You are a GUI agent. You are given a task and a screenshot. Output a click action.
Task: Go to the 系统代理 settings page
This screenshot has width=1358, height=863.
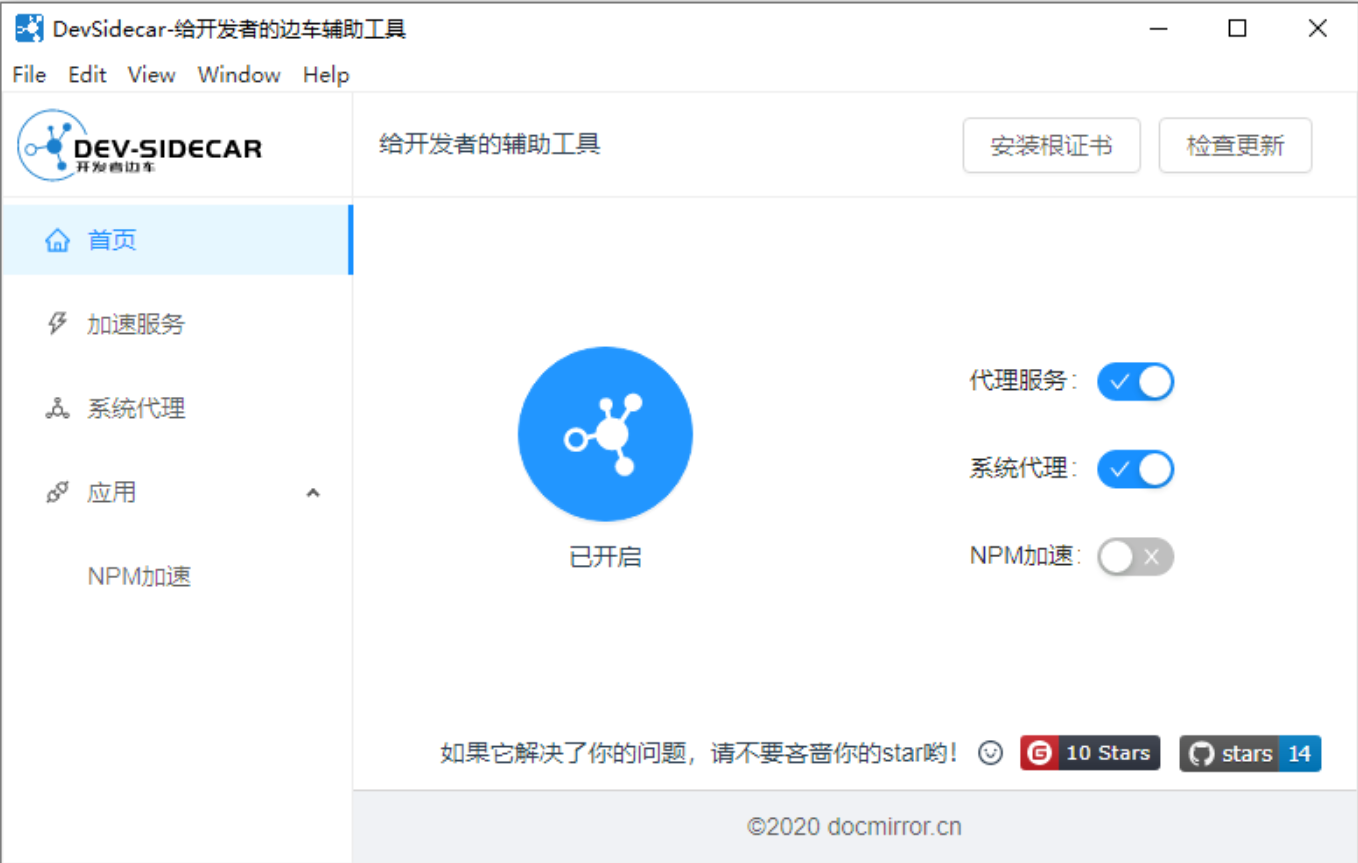176,408
